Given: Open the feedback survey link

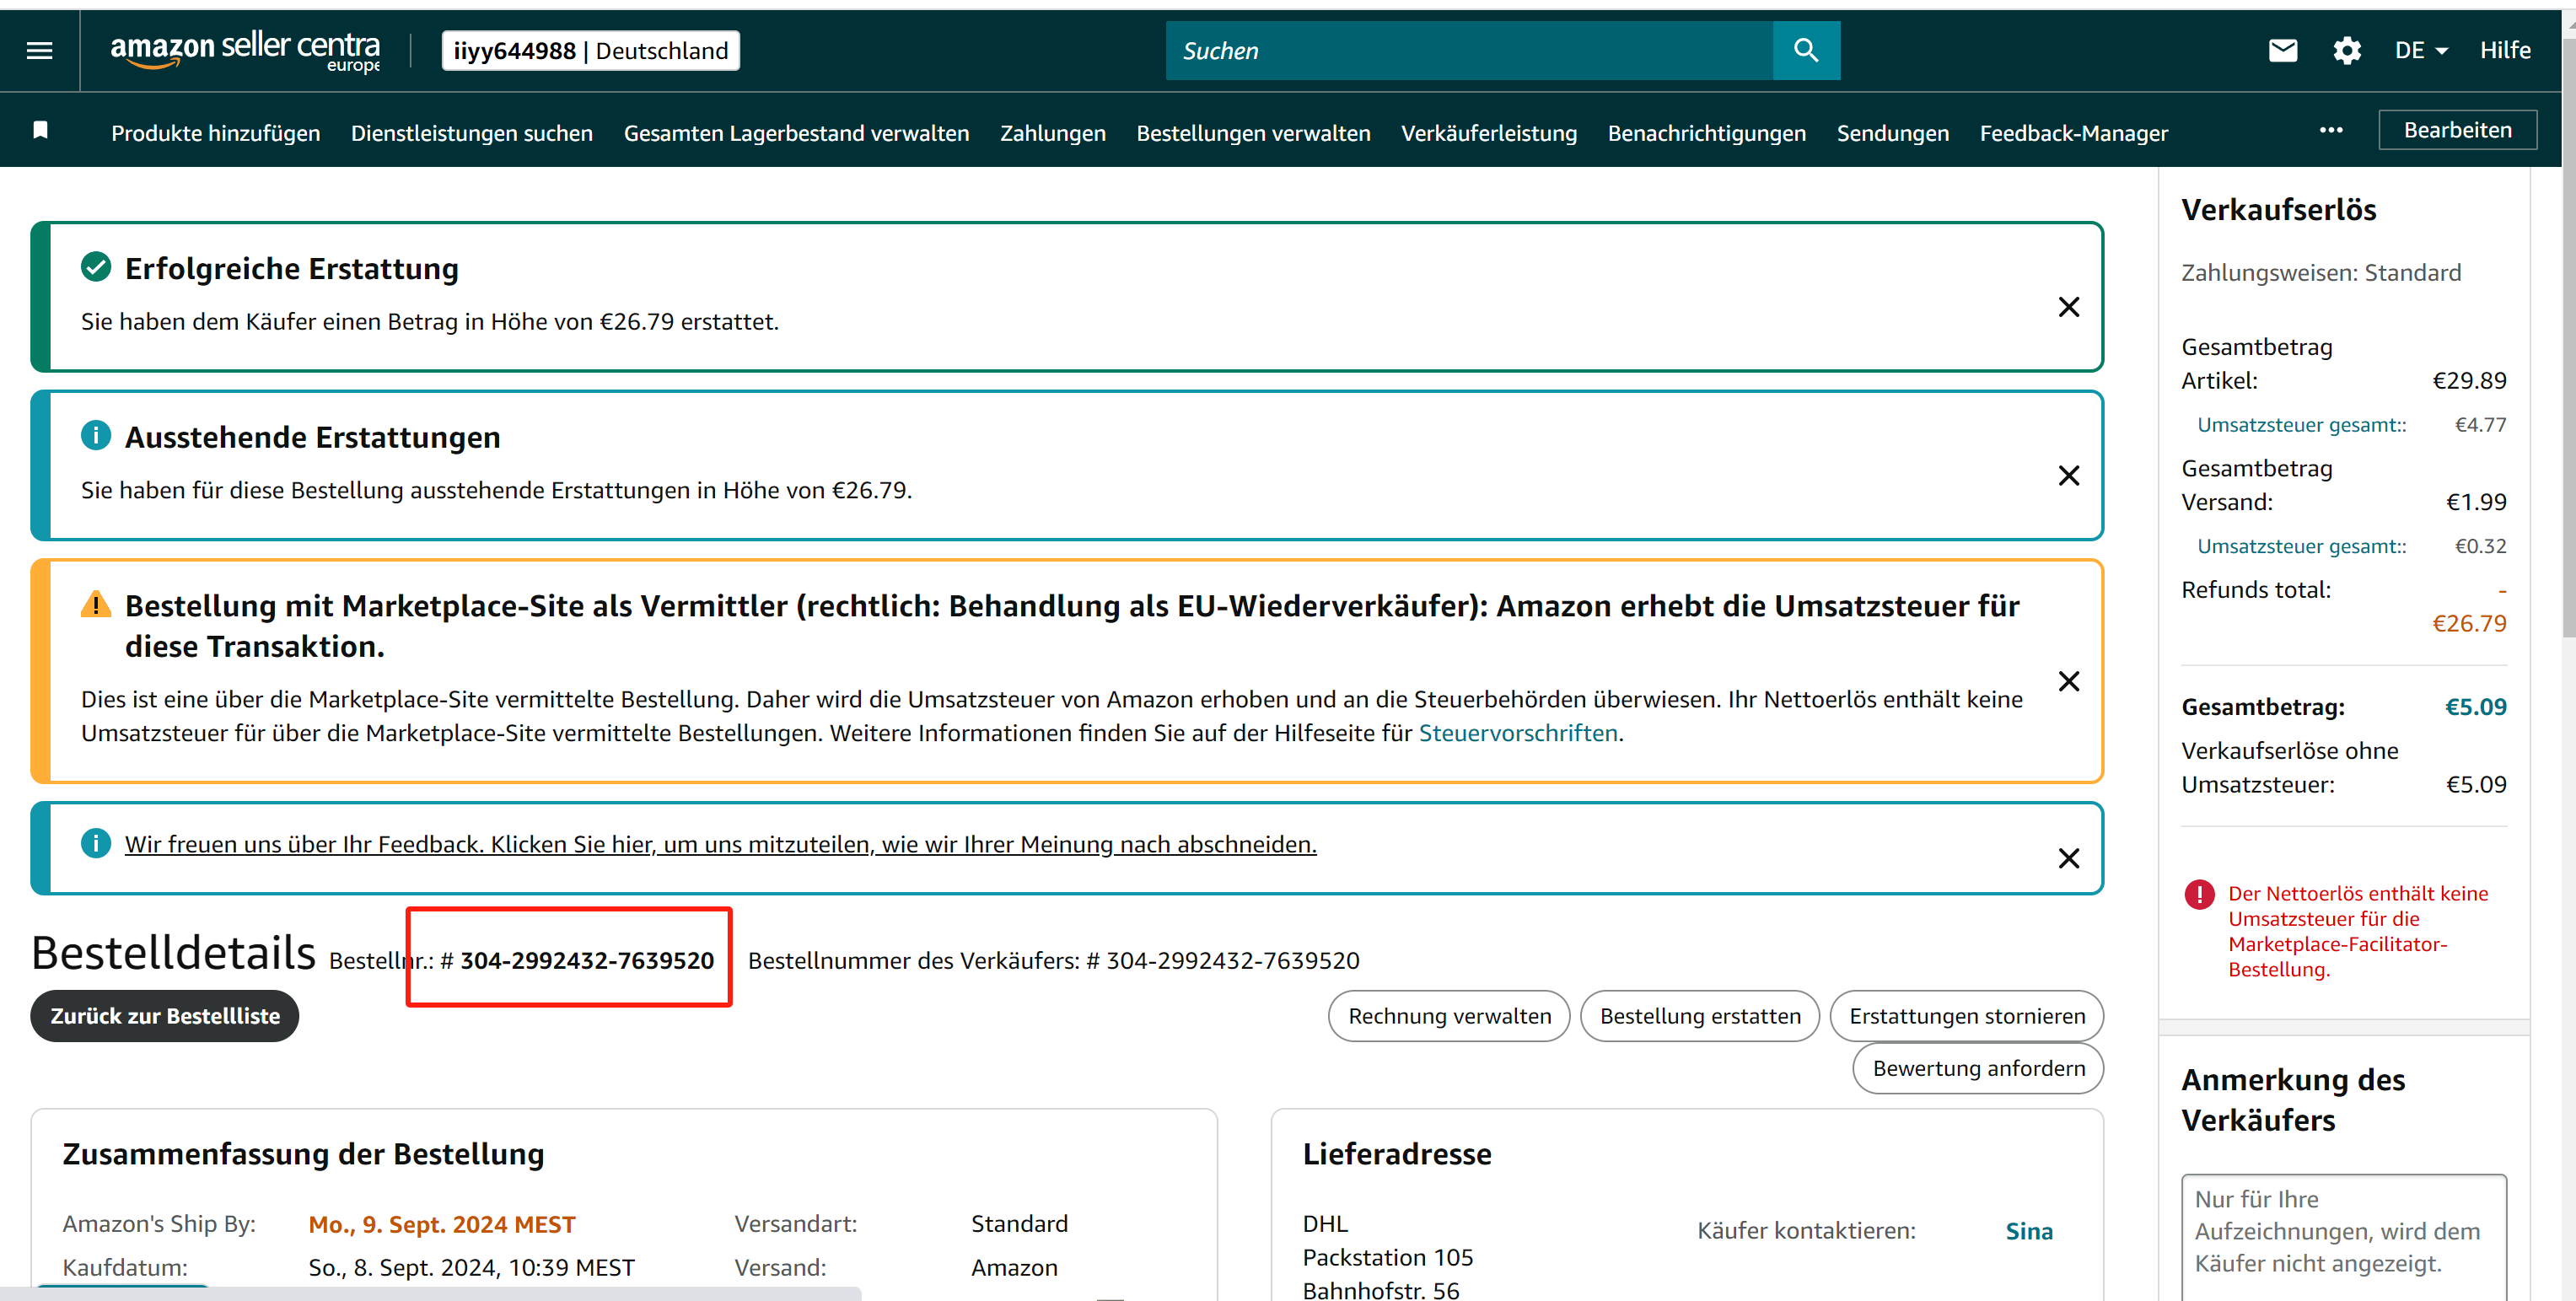Looking at the screenshot, I should coord(720,845).
